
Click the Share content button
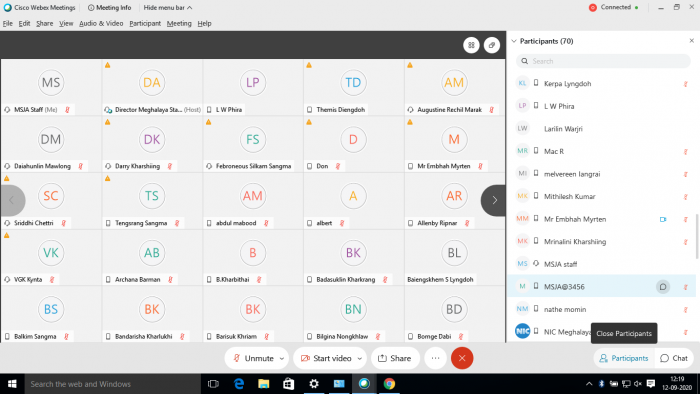(x=395, y=358)
